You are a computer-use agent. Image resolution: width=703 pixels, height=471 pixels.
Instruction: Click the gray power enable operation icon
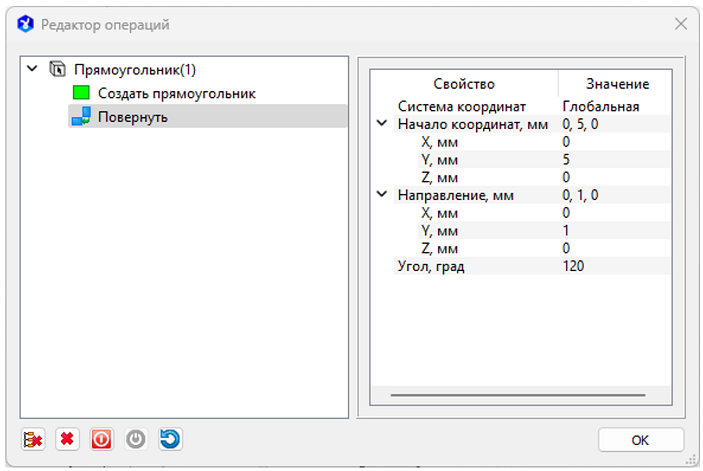[135, 439]
